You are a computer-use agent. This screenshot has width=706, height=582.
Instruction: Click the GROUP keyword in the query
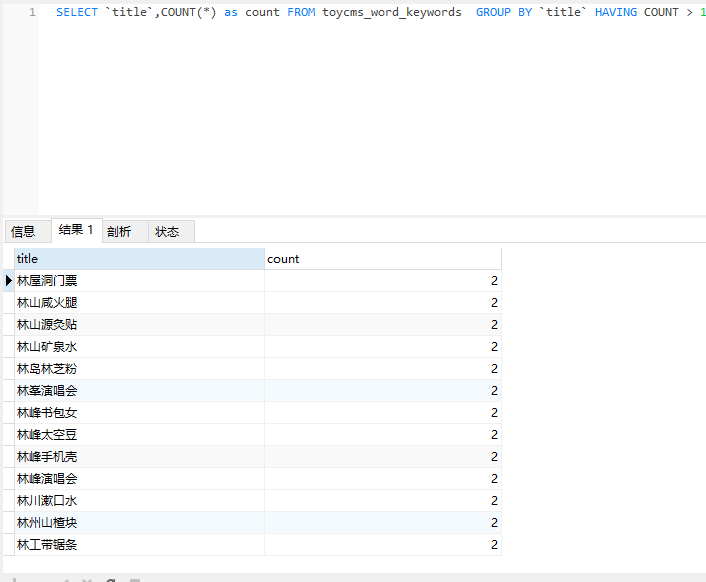[x=493, y=12]
